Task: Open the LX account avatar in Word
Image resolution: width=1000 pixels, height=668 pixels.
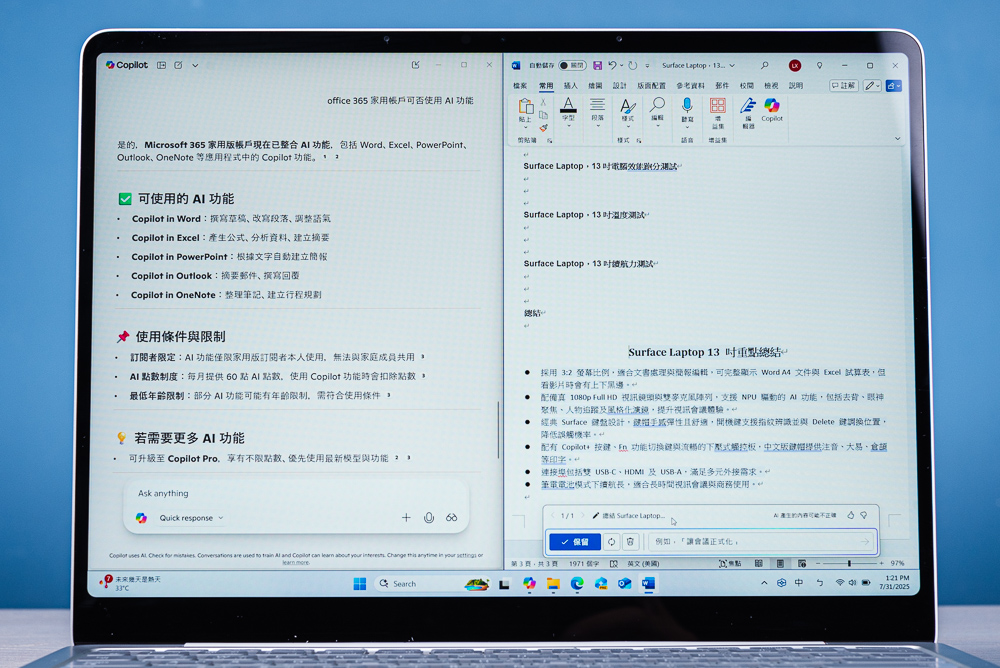Action: [x=795, y=65]
